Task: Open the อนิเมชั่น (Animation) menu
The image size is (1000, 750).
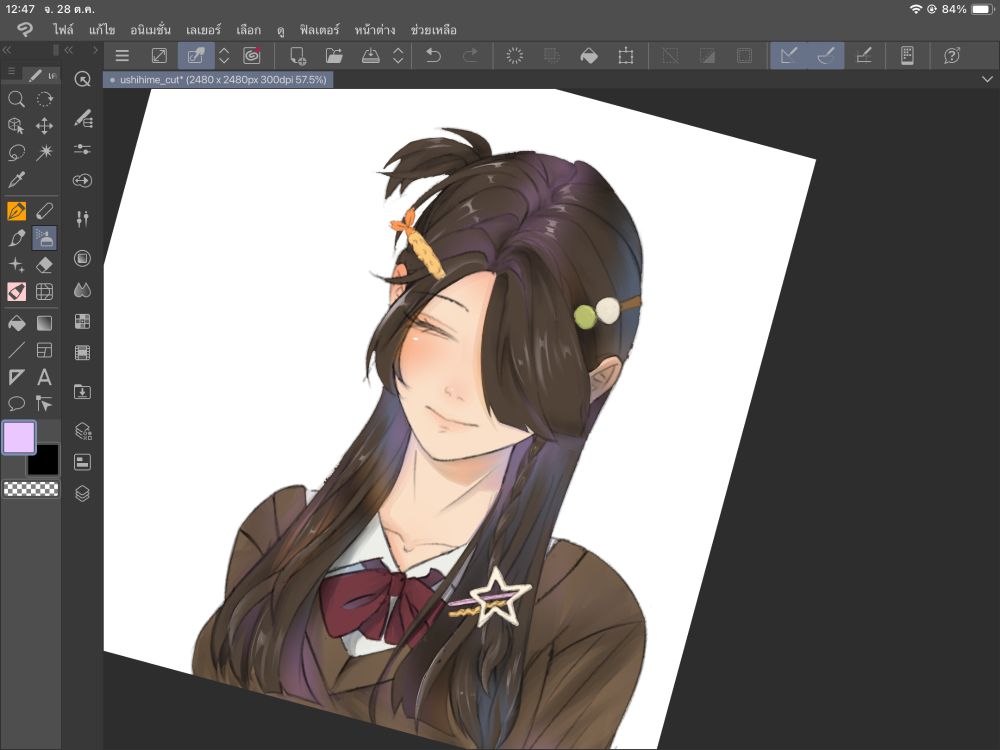Action: (151, 30)
